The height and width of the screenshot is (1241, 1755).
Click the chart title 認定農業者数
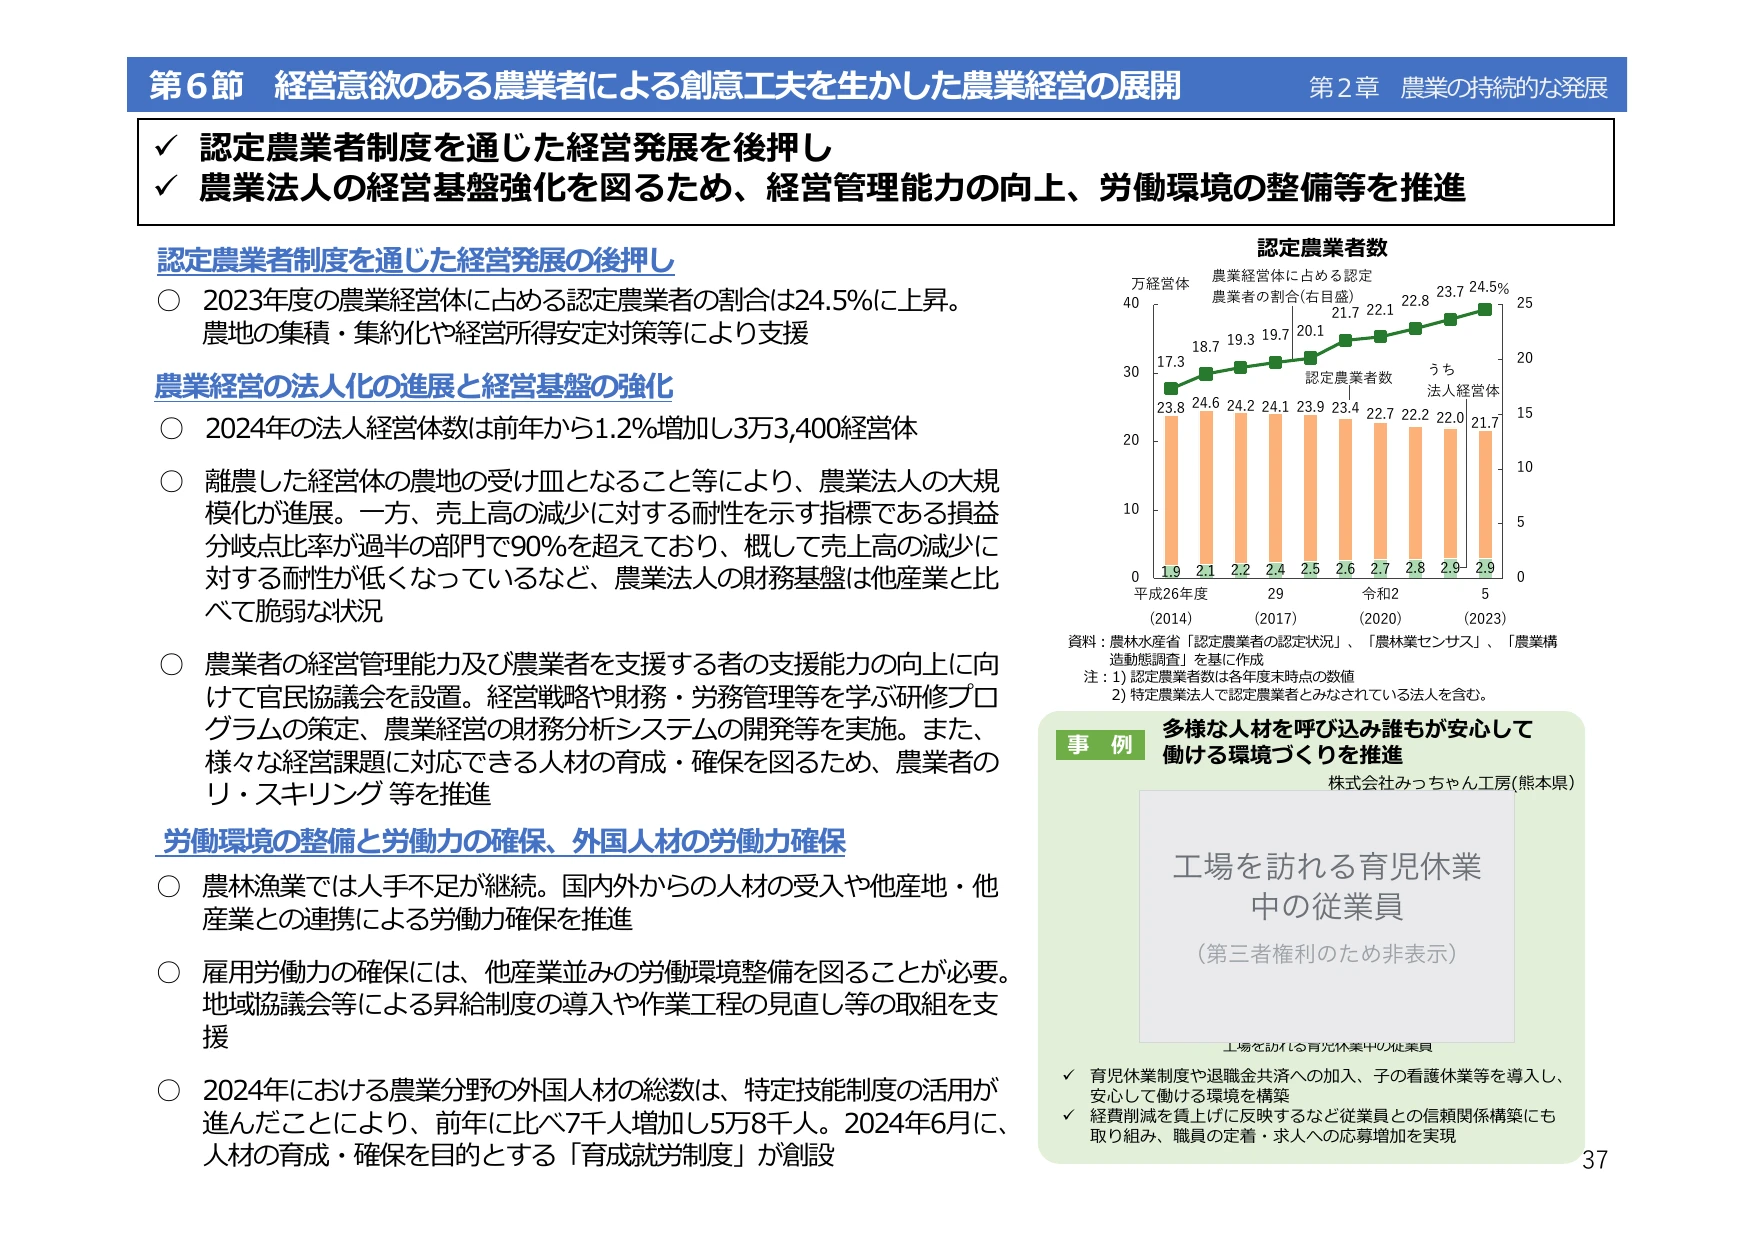pos(1322,247)
